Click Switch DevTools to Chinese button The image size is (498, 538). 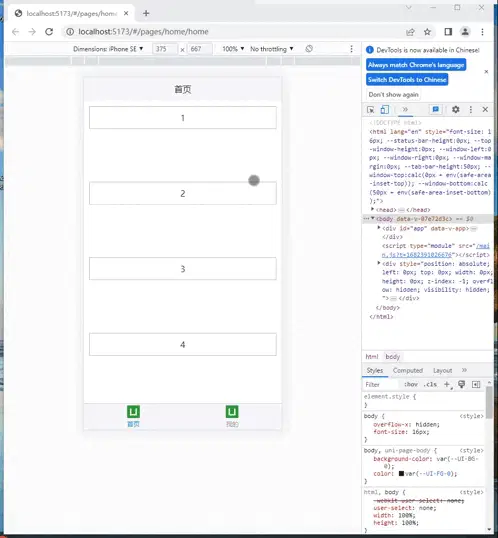[x=407, y=80]
